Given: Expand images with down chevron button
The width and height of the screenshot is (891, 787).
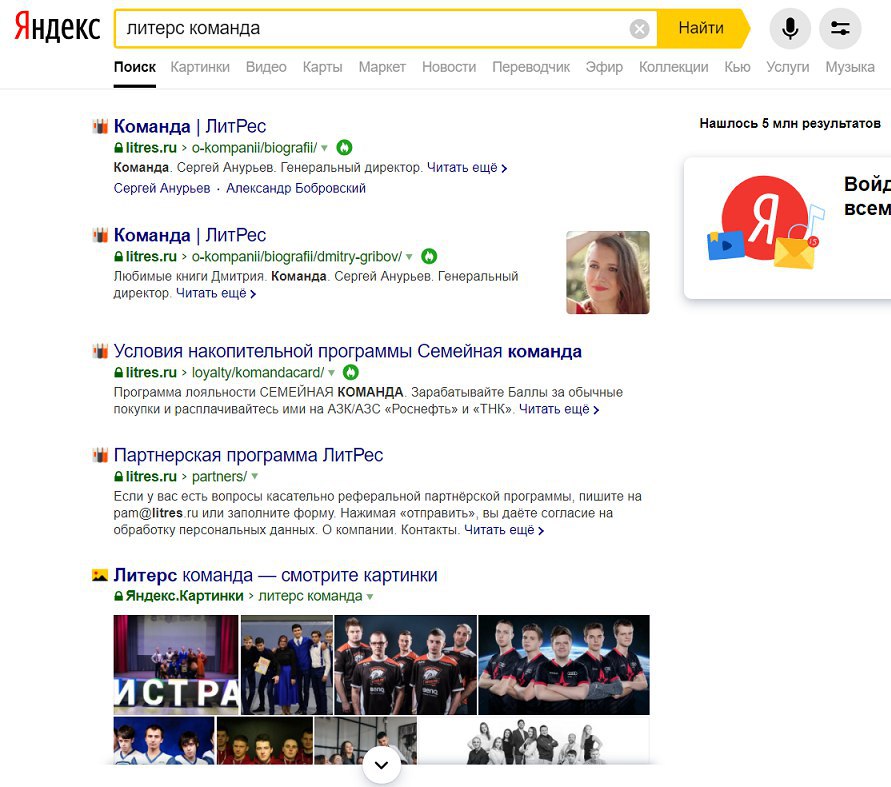Looking at the screenshot, I should [x=381, y=765].
